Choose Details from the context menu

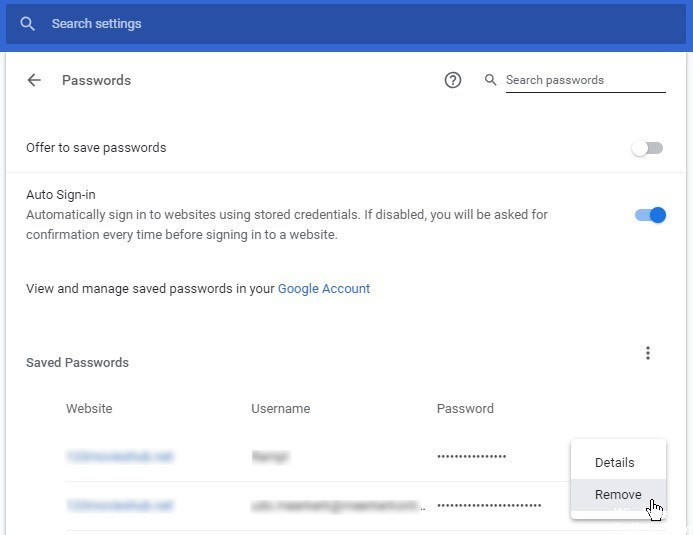pyautogui.click(x=614, y=463)
